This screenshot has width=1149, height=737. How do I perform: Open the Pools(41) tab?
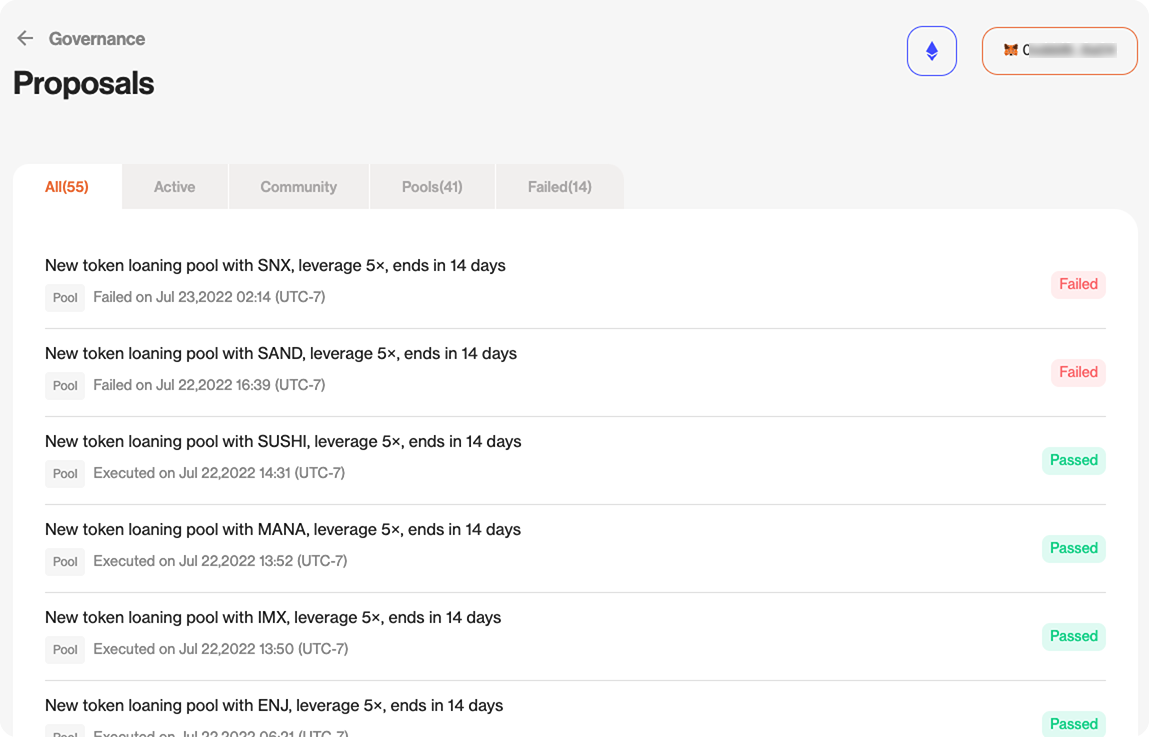432,187
